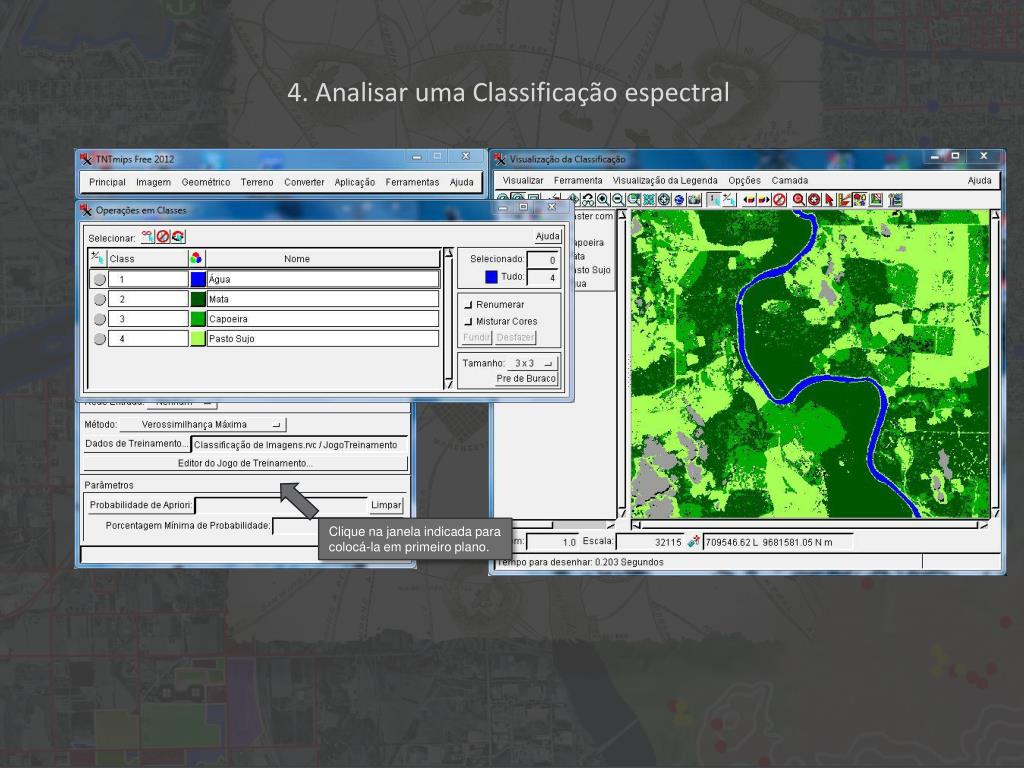This screenshot has height=768, width=1024.
Task: Click the red right-arrow cube toolbar icon
Action: pyautogui.click(x=763, y=199)
